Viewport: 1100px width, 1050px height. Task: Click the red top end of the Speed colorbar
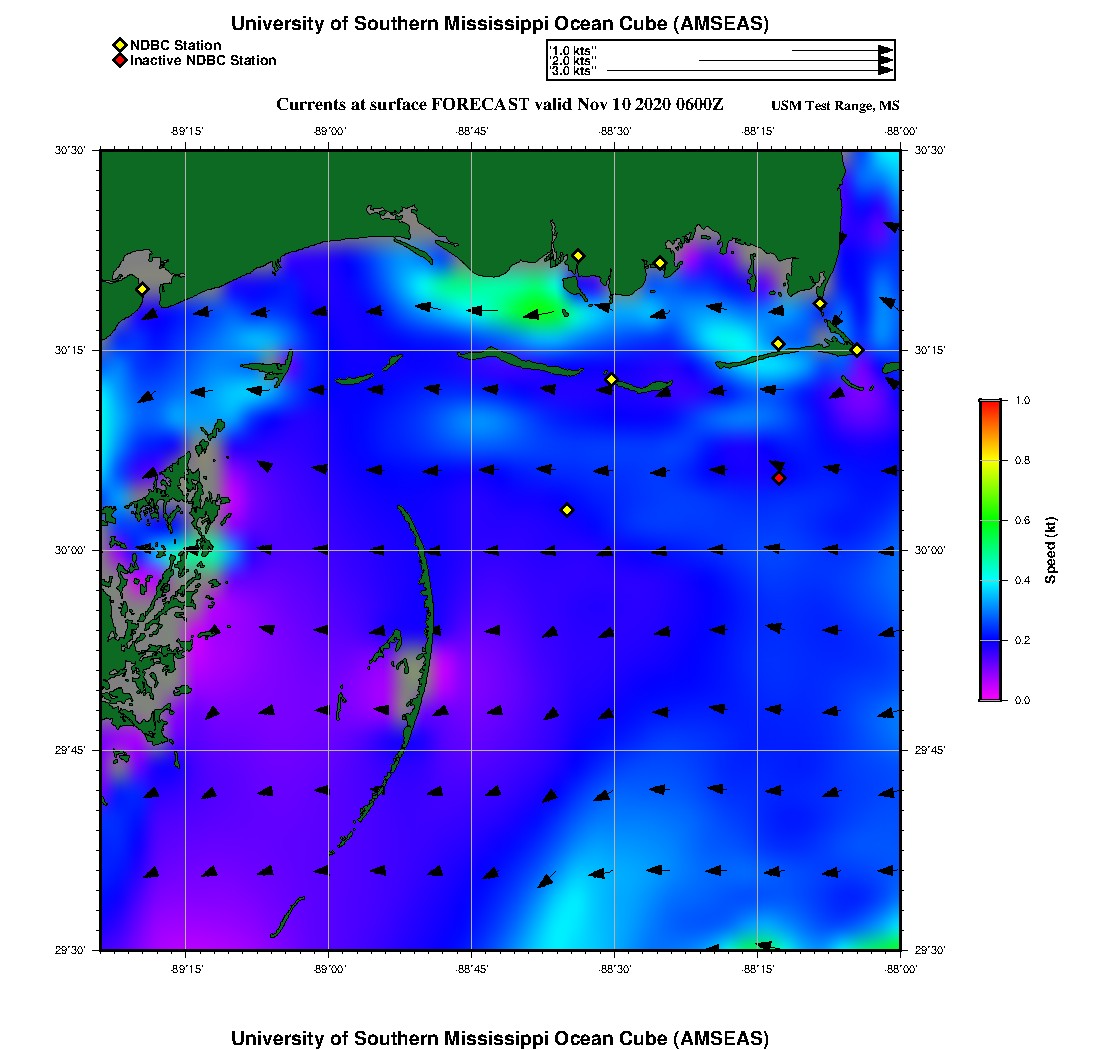990,405
